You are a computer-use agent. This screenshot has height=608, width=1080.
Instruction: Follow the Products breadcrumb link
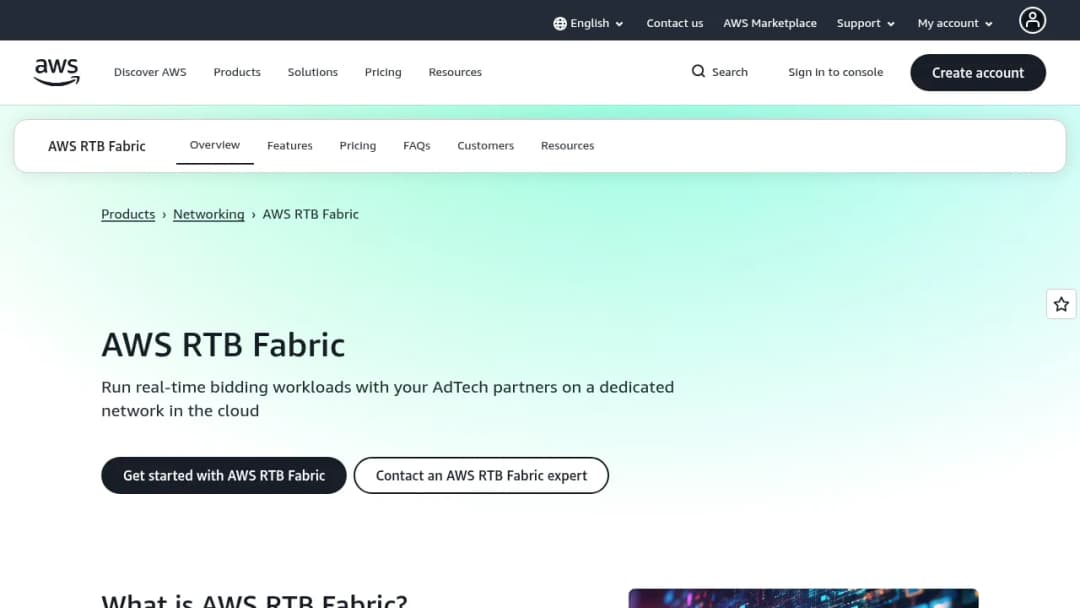pos(128,214)
